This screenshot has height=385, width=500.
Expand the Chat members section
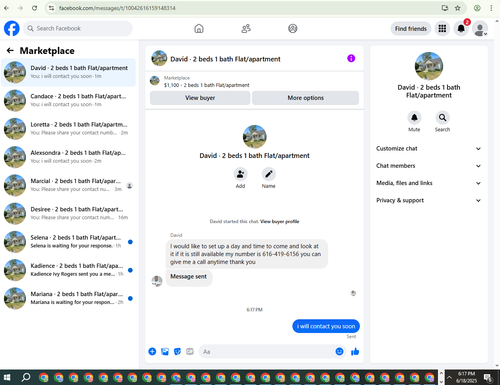tap(429, 166)
